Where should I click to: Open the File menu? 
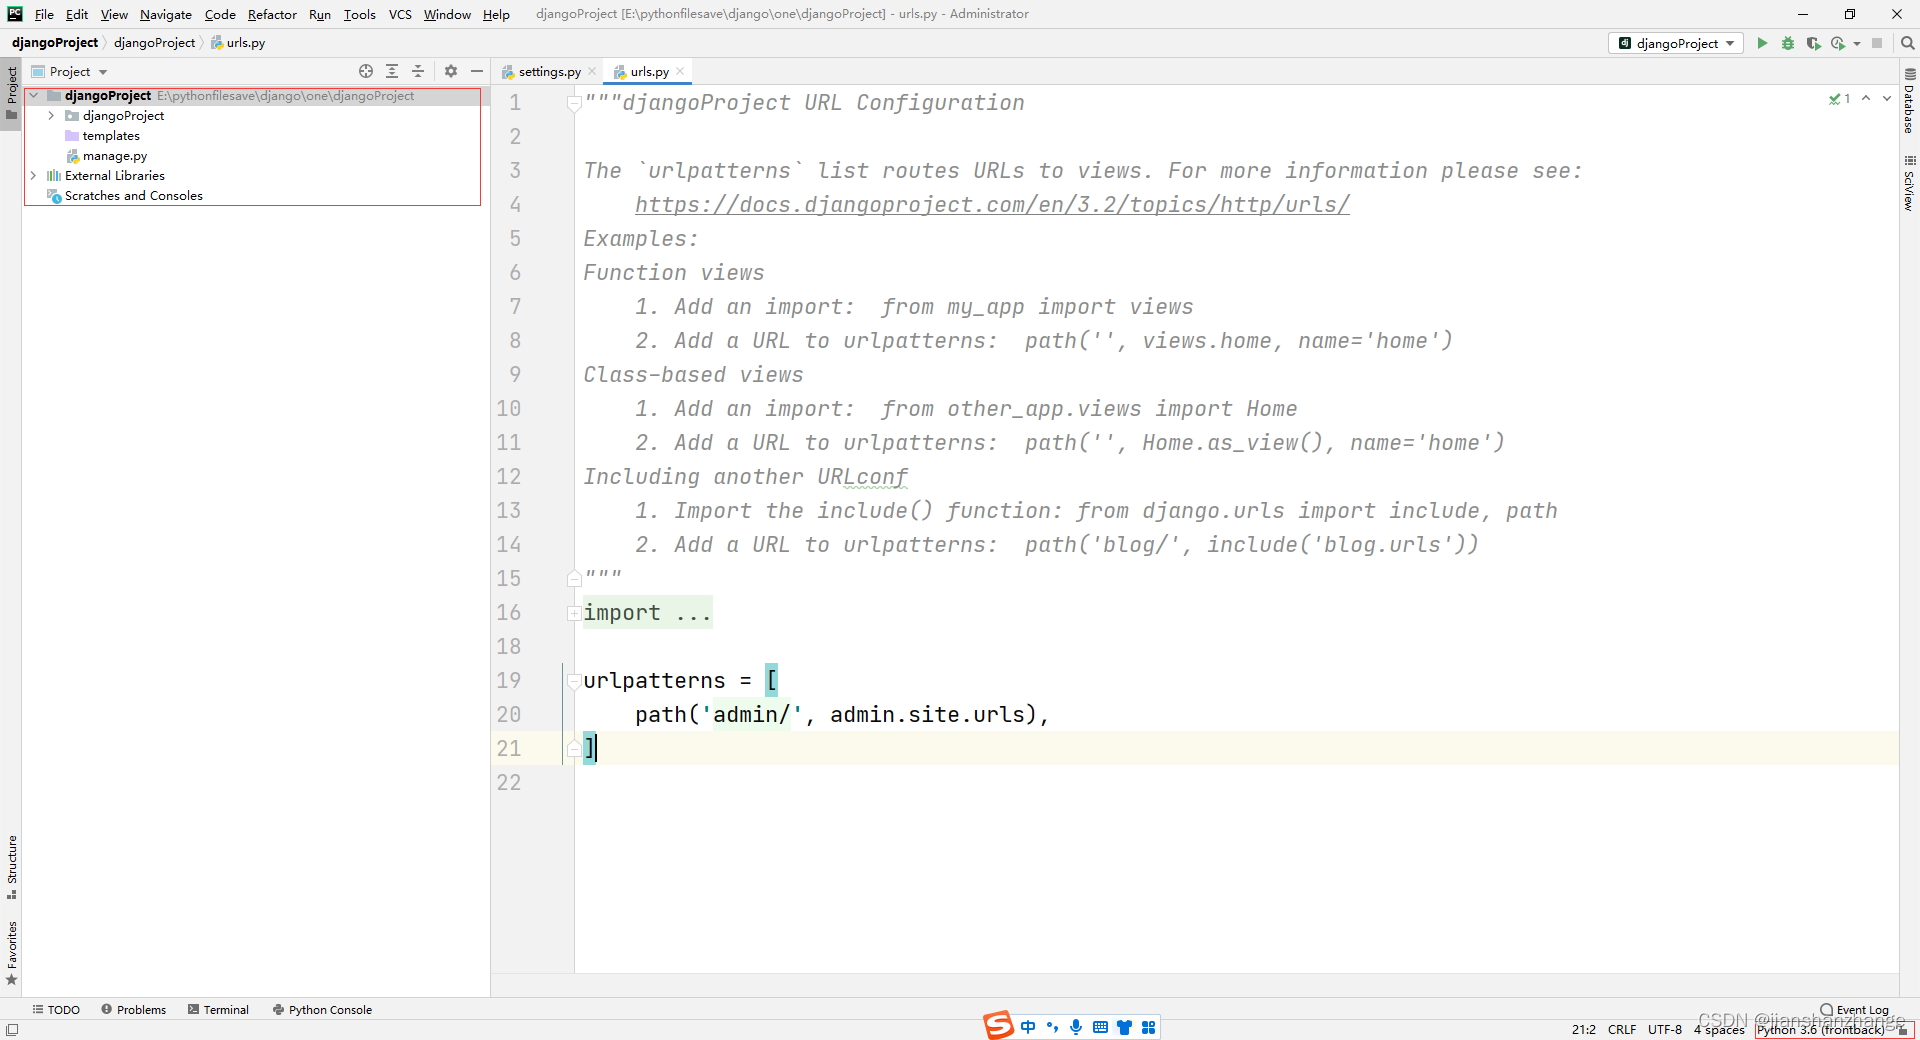coord(44,14)
